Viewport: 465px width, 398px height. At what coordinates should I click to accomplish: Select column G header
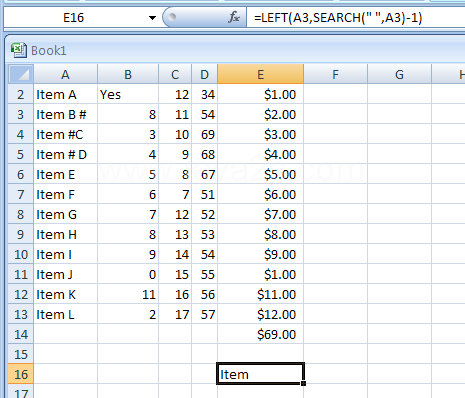399,74
